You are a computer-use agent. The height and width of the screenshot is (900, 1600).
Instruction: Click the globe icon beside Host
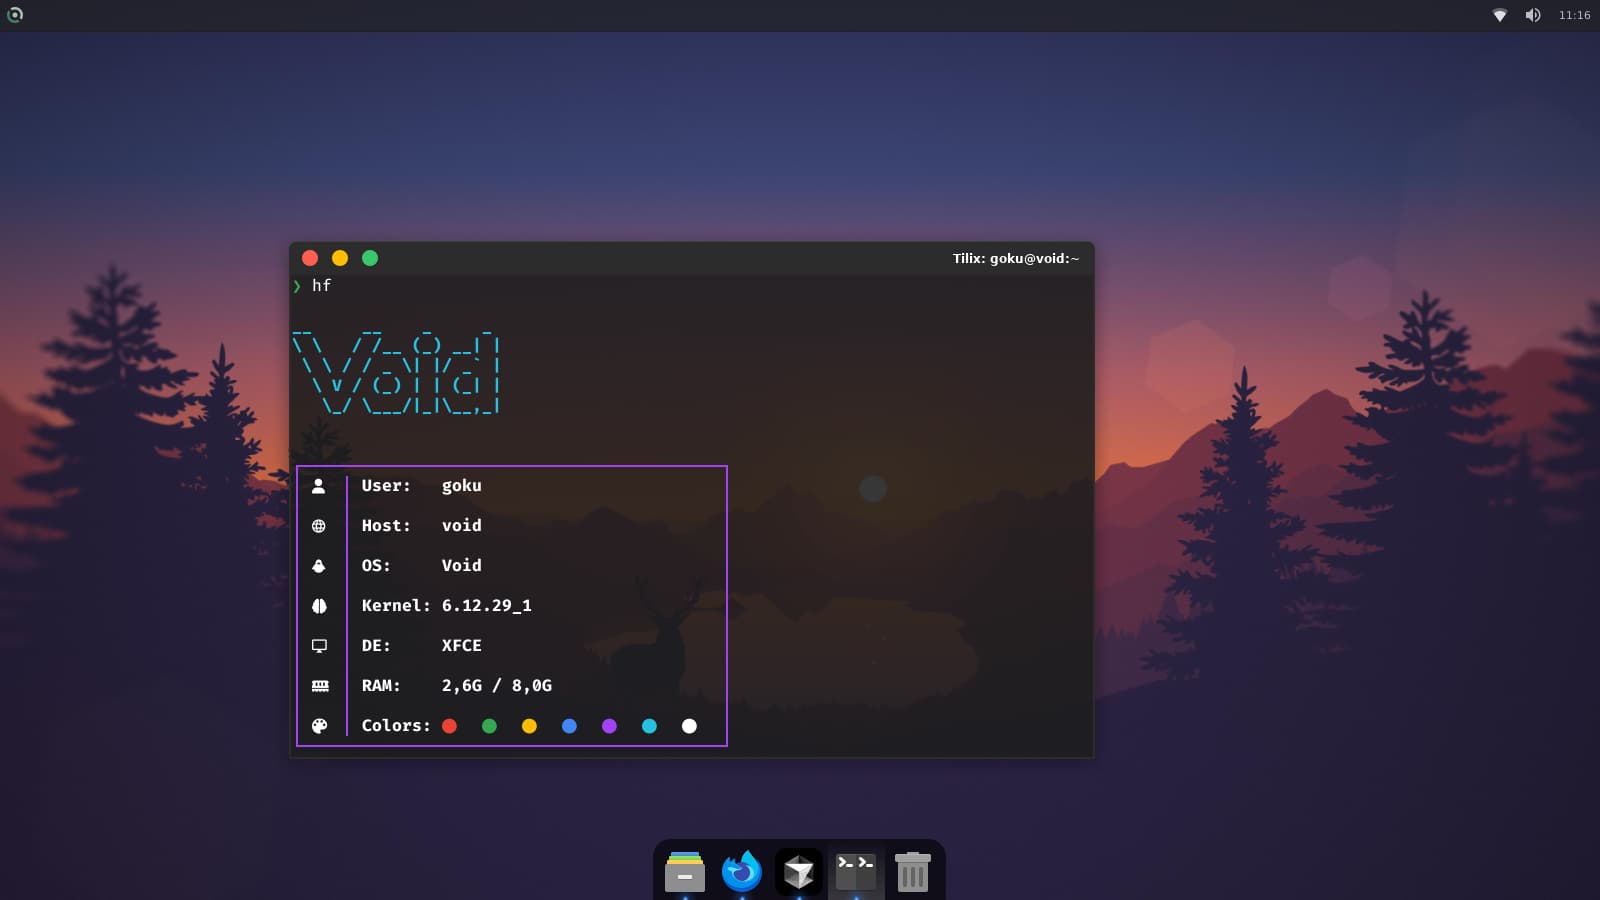pyautogui.click(x=319, y=526)
